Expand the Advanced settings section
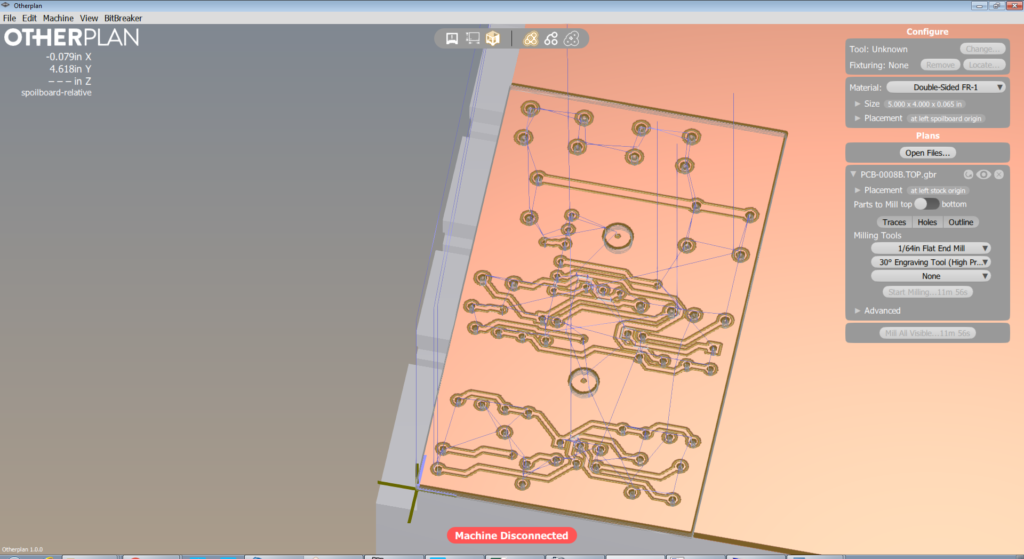The width and height of the screenshot is (1024, 559). coord(857,311)
